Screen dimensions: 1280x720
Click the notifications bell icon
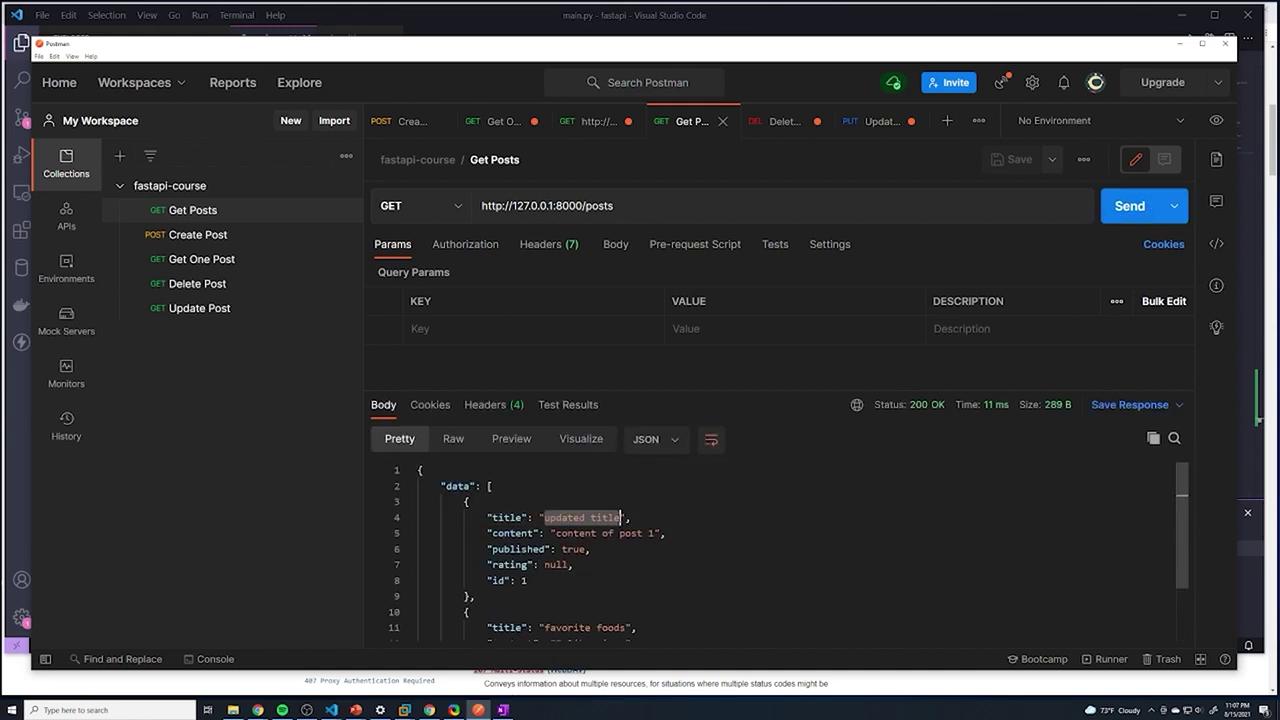tap(1064, 83)
